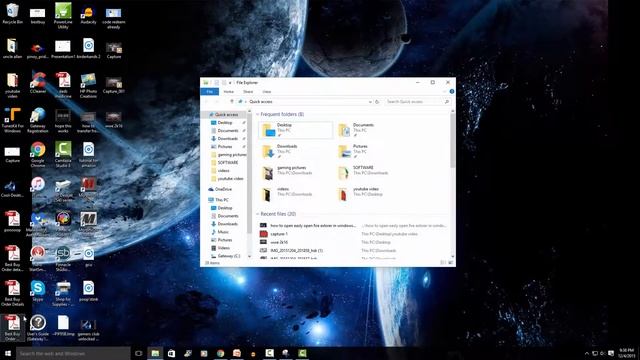Screen dimensions: 640x360
Task: Collapse the Frequent folders section
Action: click(x=258, y=114)
